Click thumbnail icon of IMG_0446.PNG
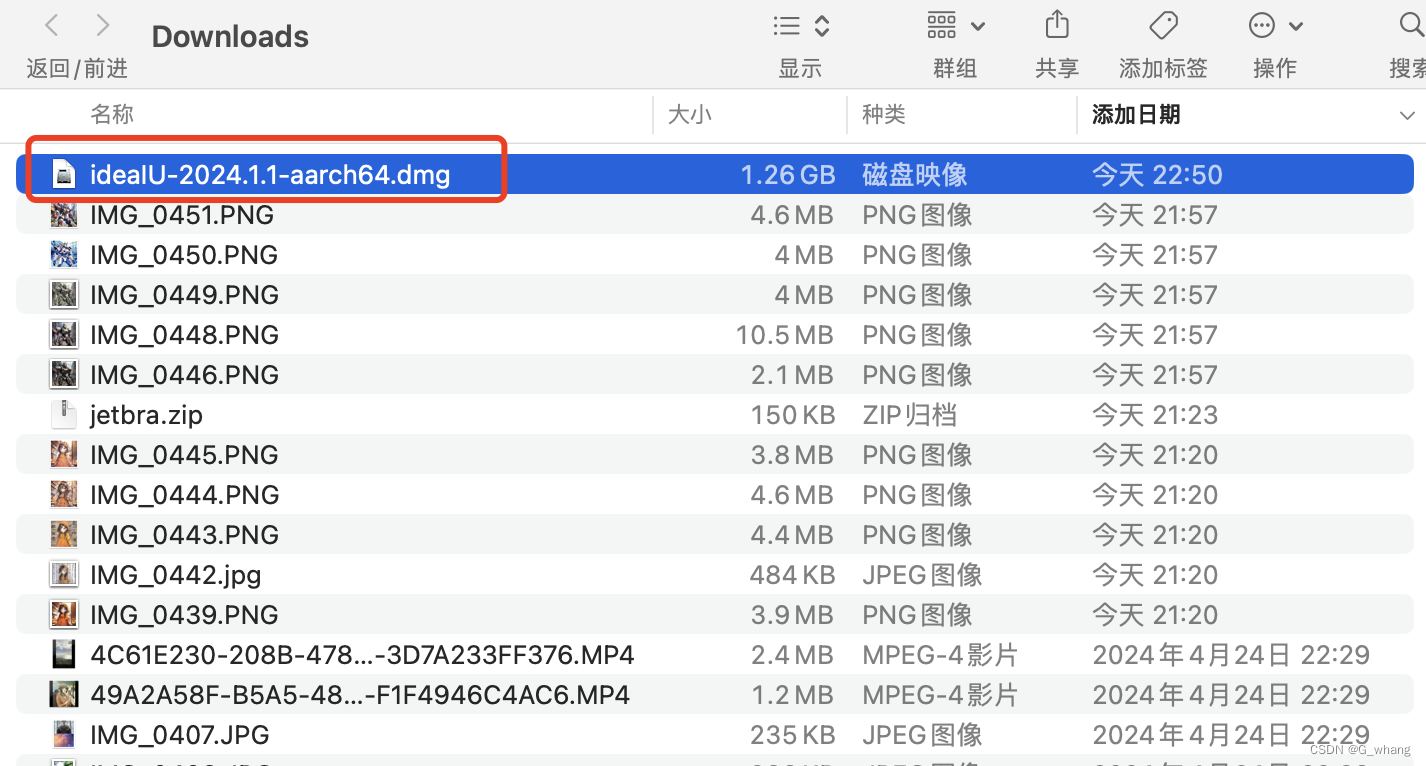 [63, 375]
